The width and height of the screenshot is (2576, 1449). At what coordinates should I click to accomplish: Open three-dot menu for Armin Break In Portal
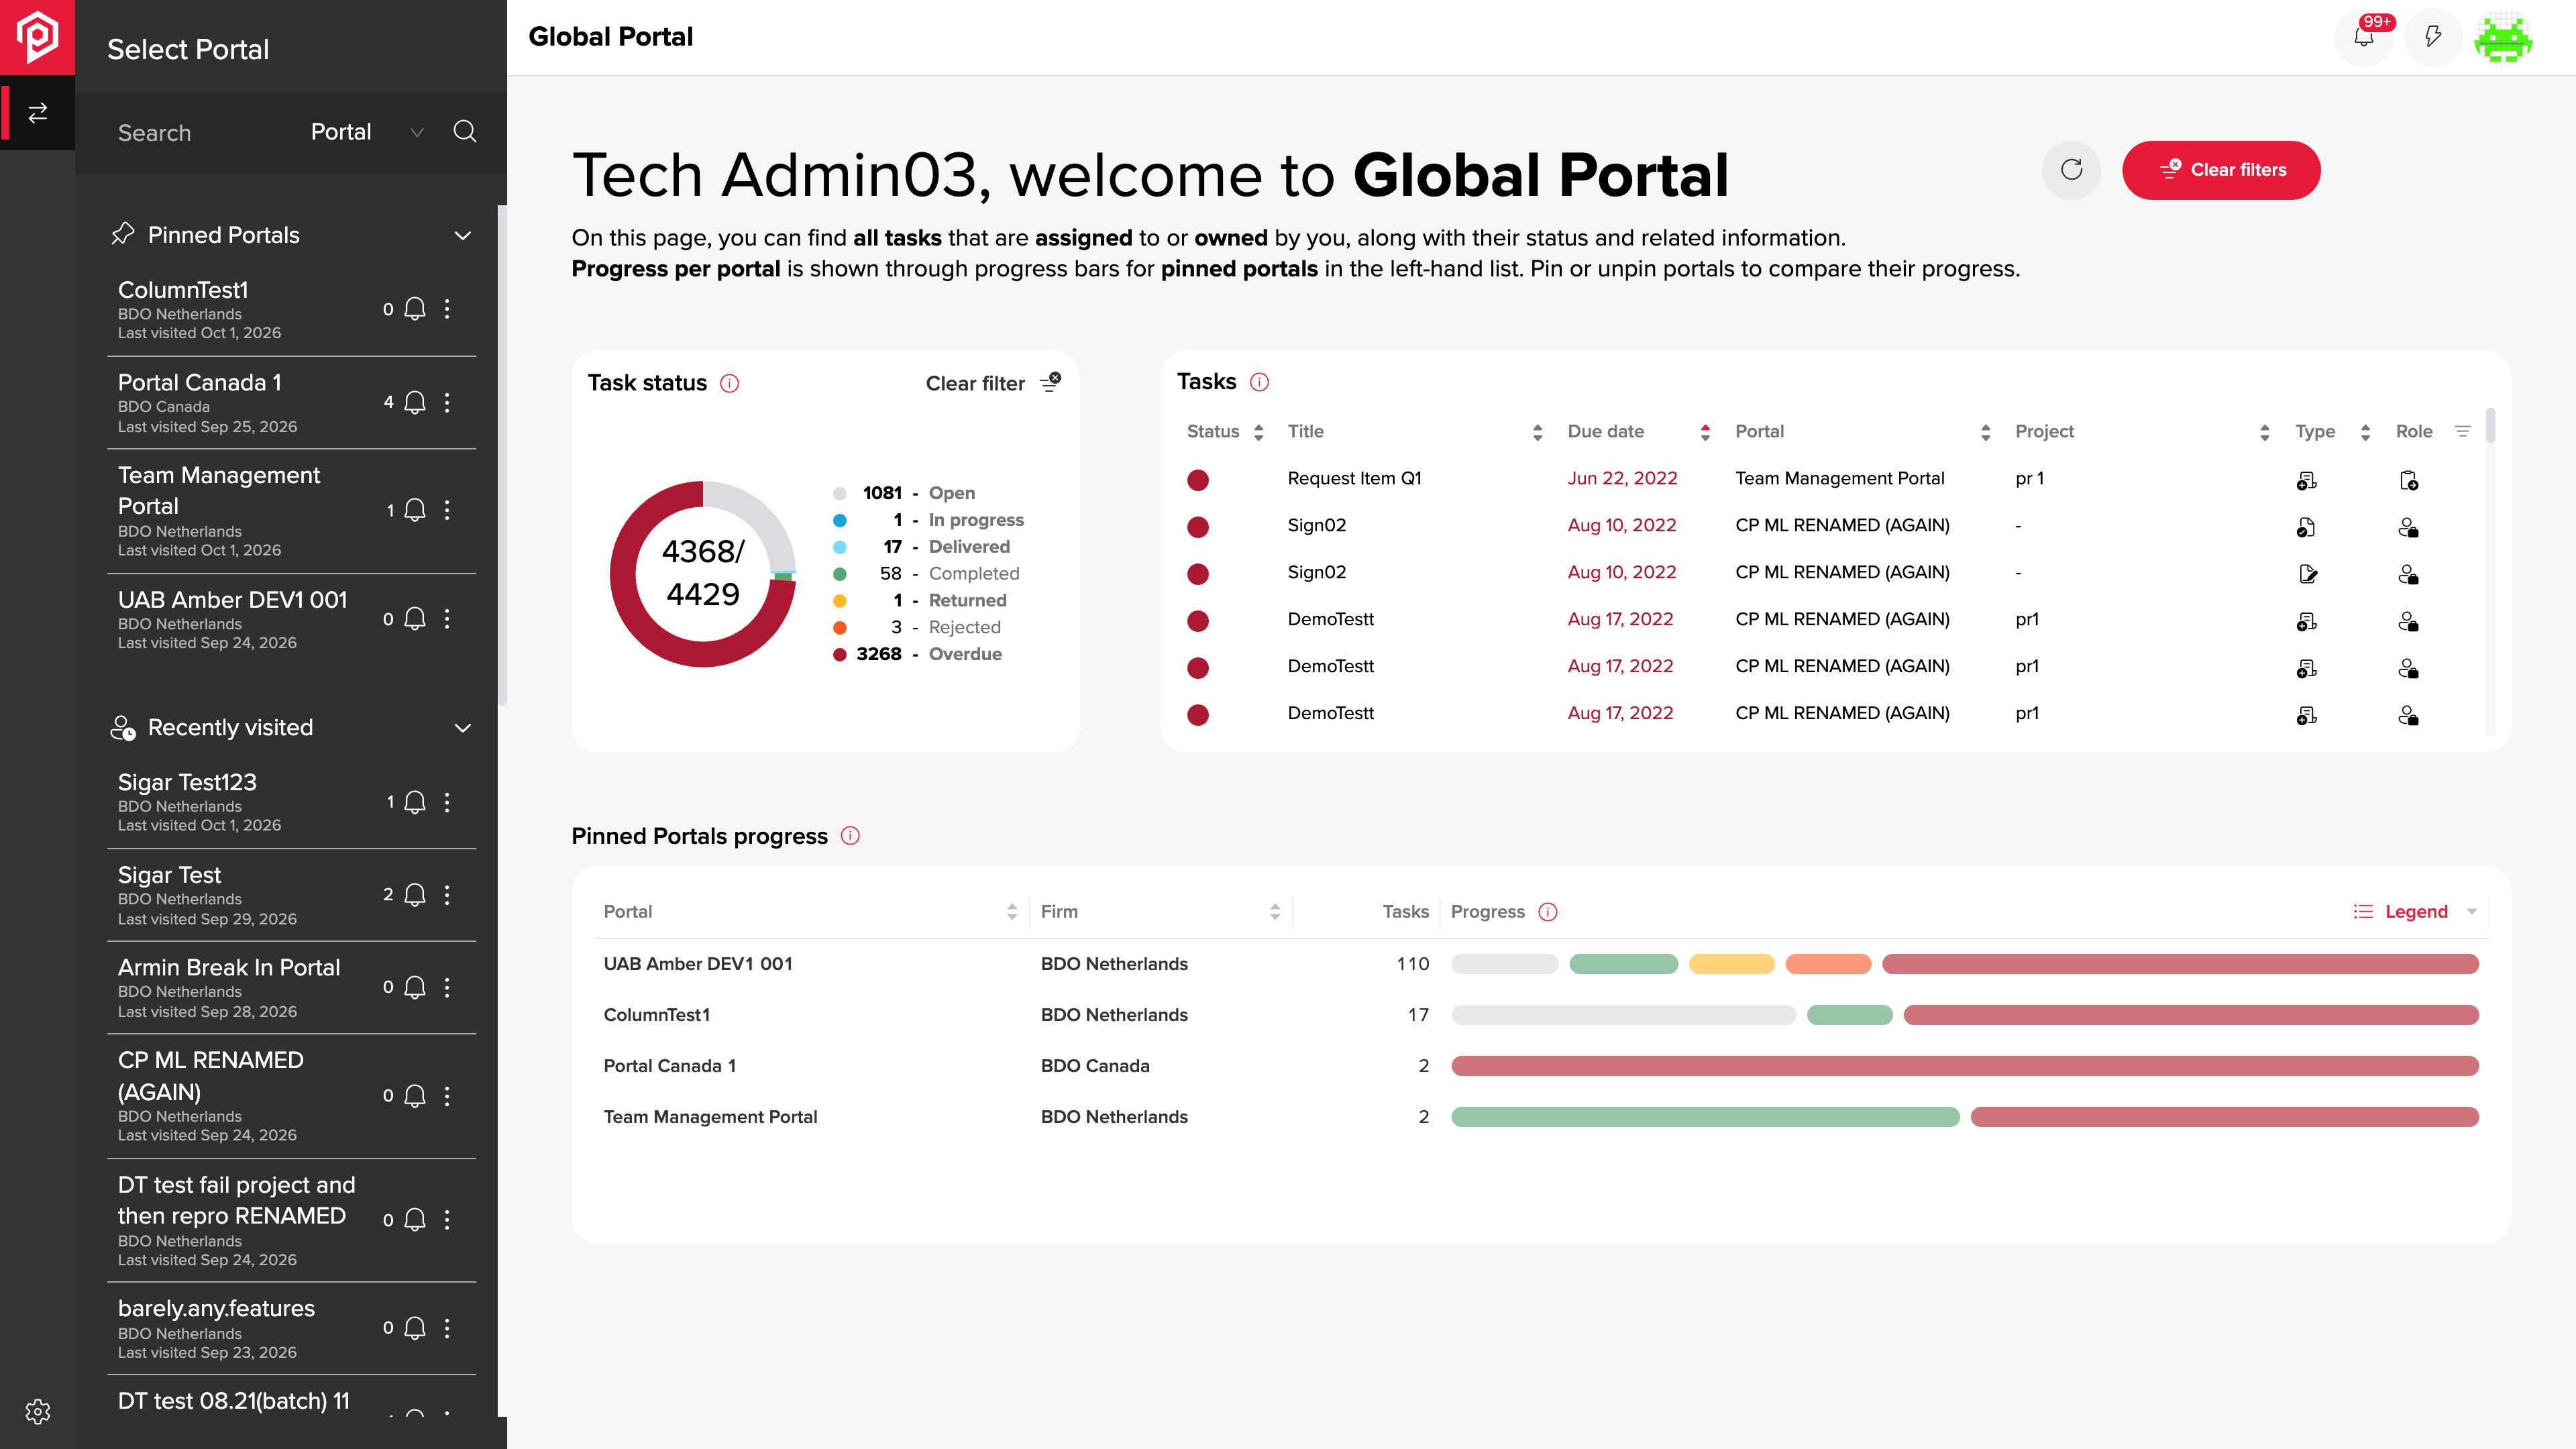coord(447,987)
